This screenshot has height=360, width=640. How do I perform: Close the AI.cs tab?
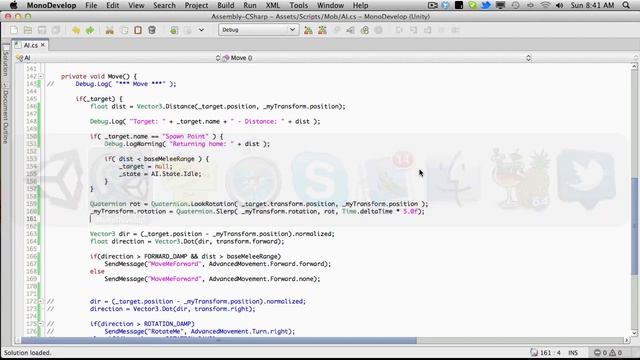[43, 45]
